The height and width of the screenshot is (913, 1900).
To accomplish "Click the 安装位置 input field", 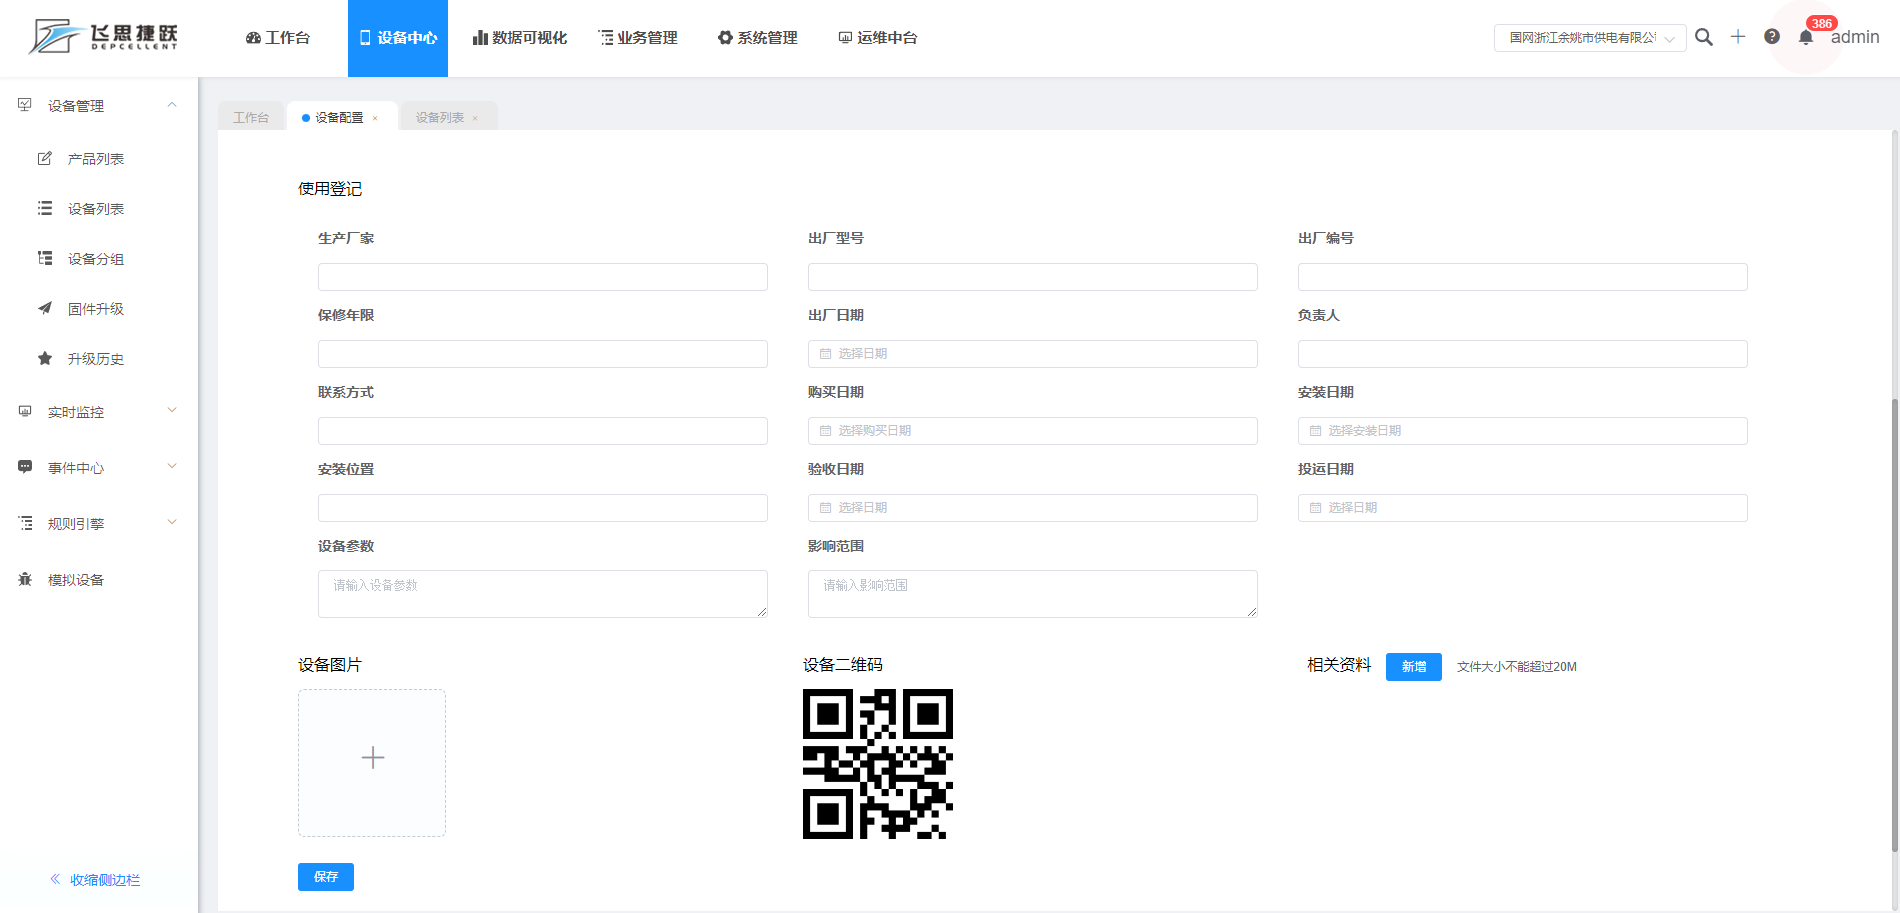I will click(x=543, y=508).
